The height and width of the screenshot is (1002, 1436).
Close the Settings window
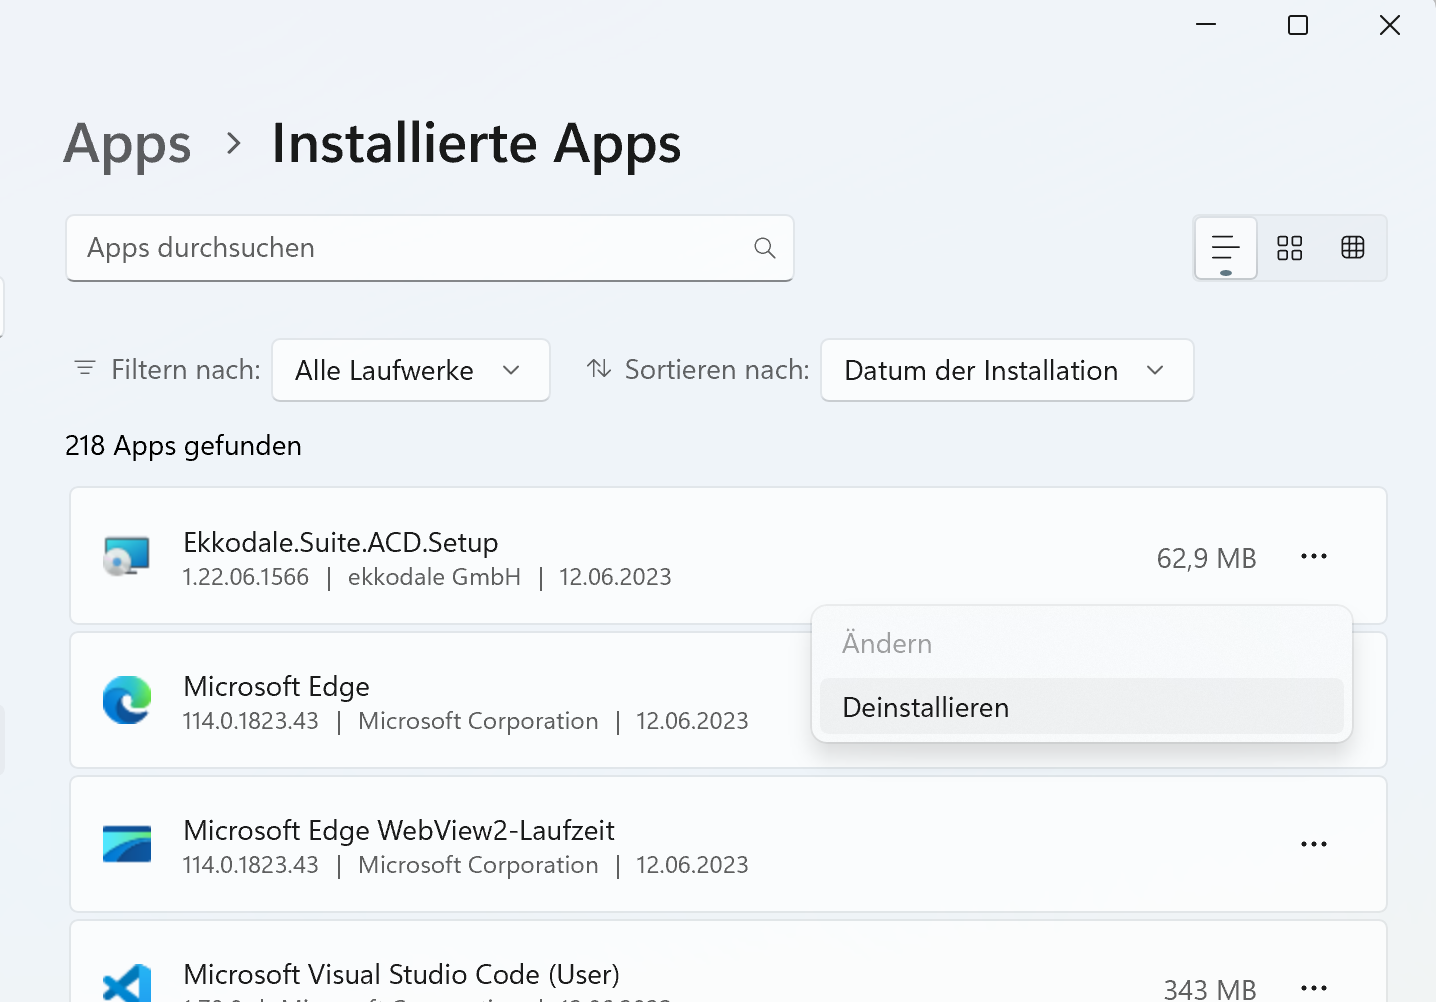(1390, 25)
